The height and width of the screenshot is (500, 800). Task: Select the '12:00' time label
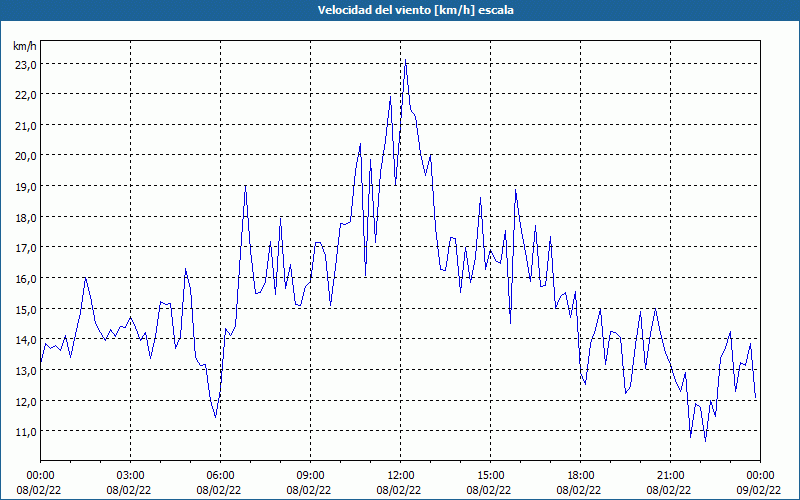[400, 476]
